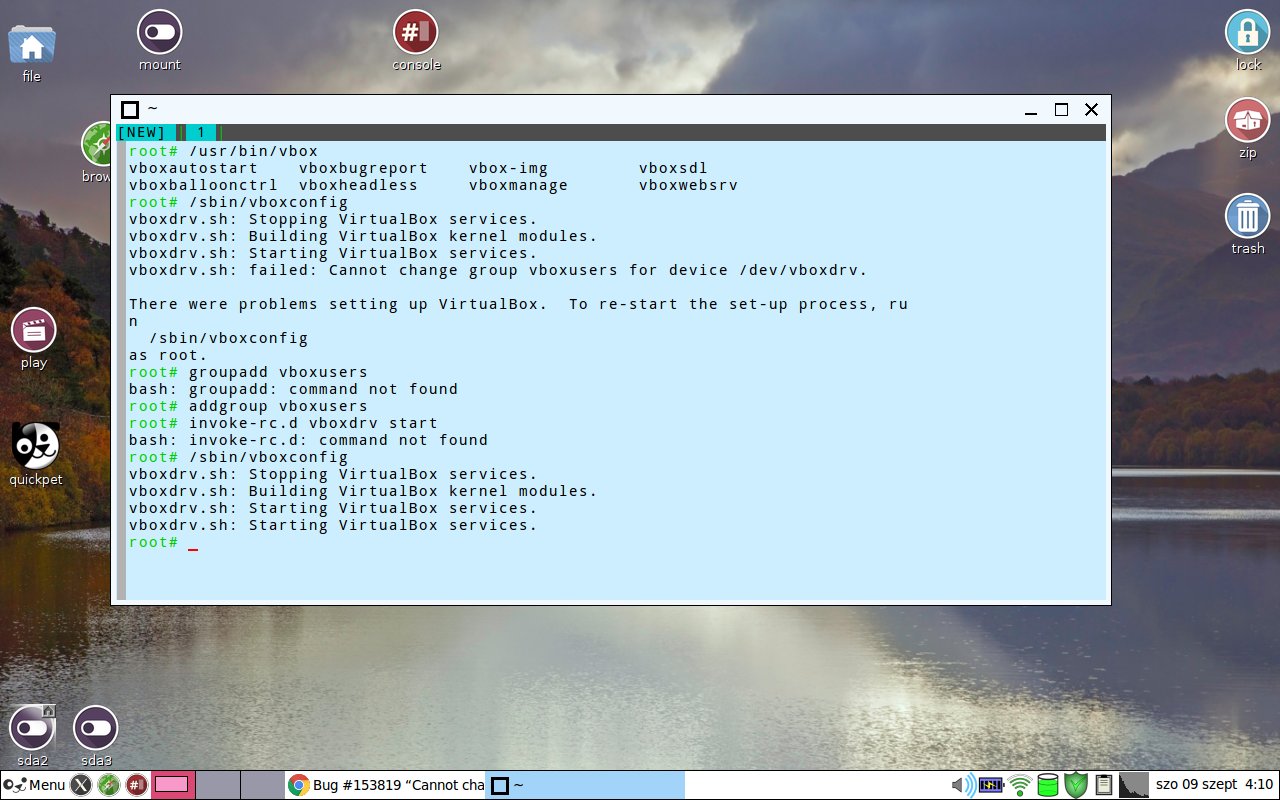Click the 'vbox-img' listing entry

[x=508, y=168]
